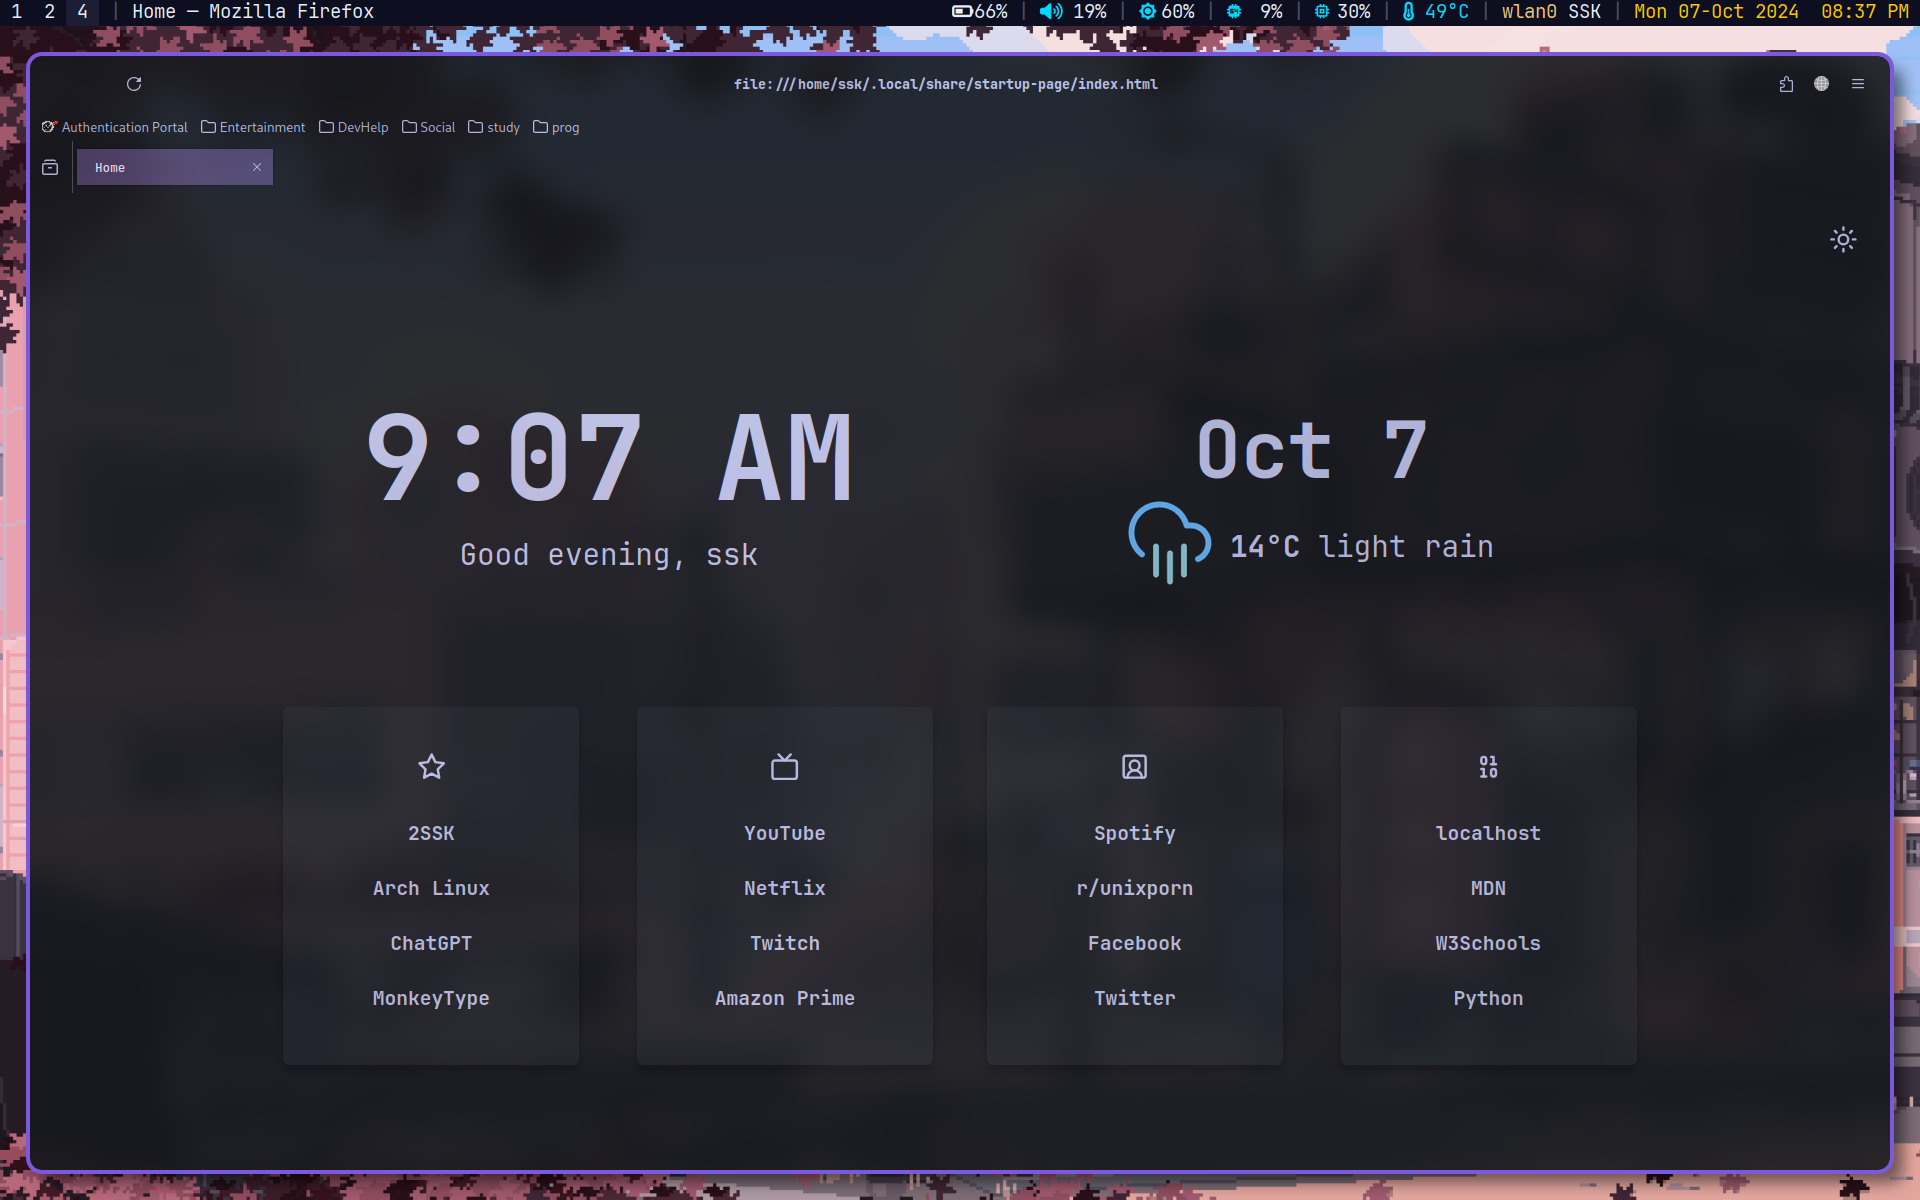This screenshot has width=1920, height=1200.
Task: Click the binary code icon above localhost
Action: point(1487,766)
